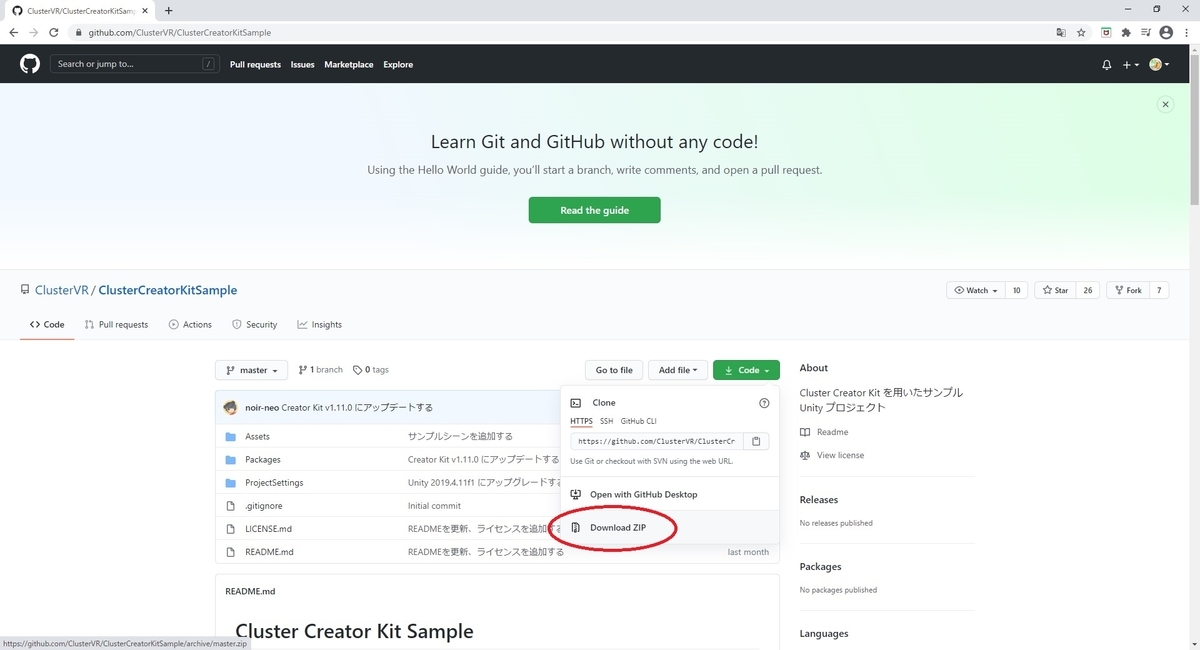Bookmark this page with the star icon
Viewport: 1200px width, 650px height.
coord(1081,32)
